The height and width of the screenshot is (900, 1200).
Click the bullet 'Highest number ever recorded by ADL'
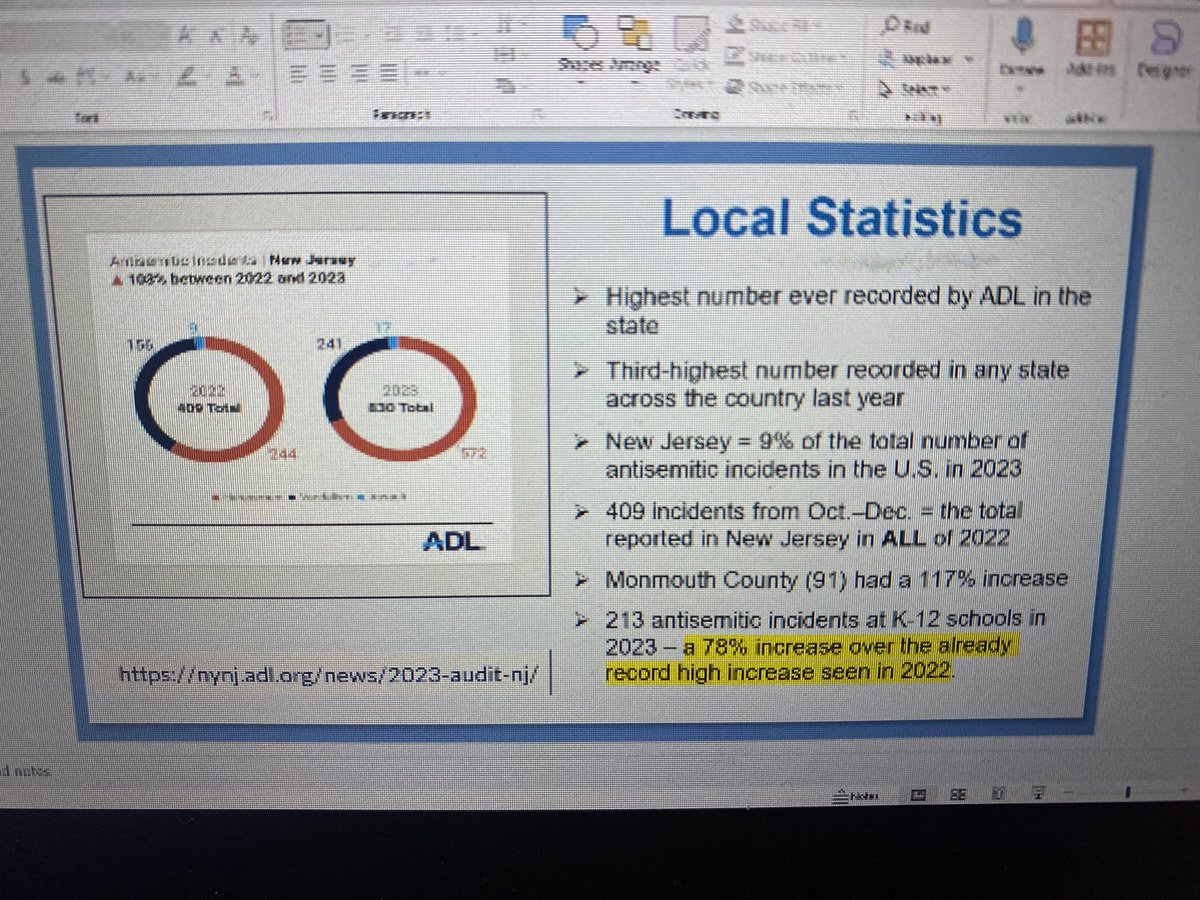tap(847, 311)
